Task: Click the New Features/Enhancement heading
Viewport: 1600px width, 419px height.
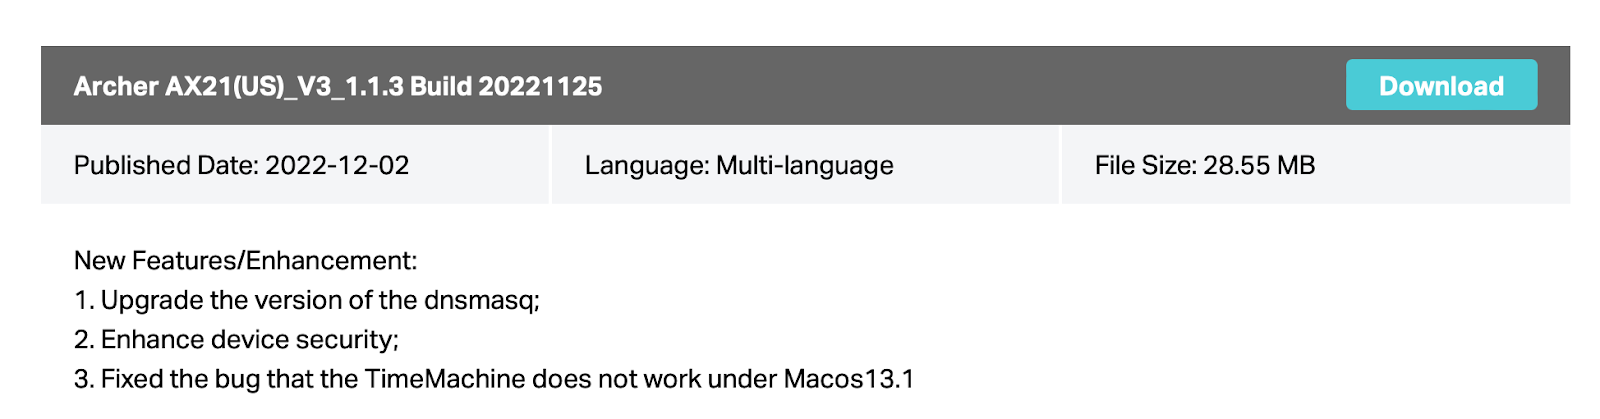Action: [x=246, y=261]
